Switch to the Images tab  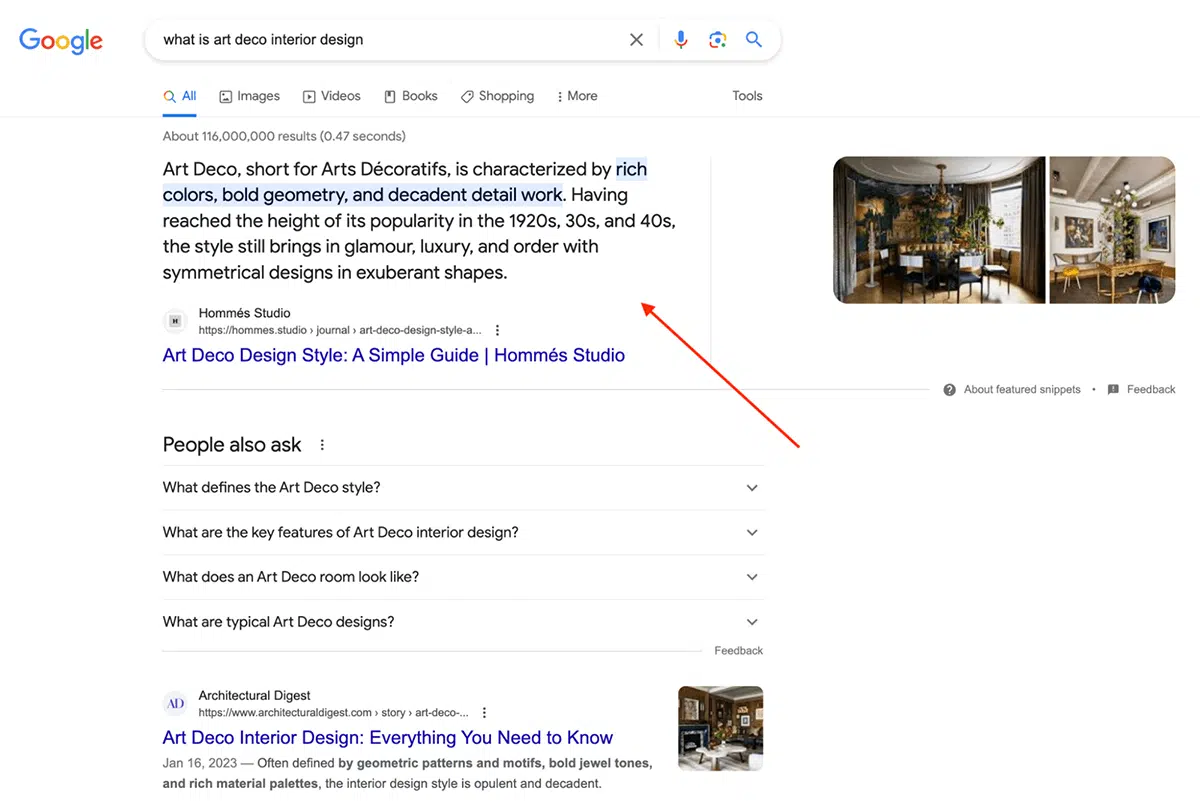point(250,96)
